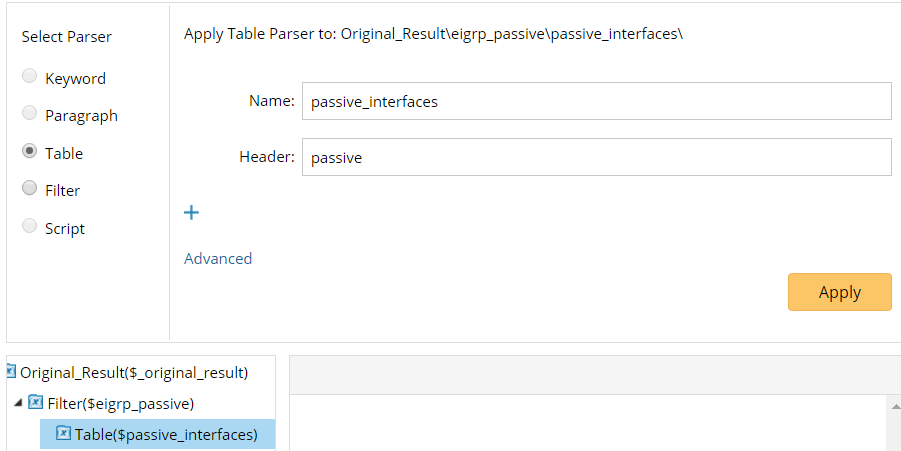
Task: Pick the Script parser radio button
Action: [30, 228]
